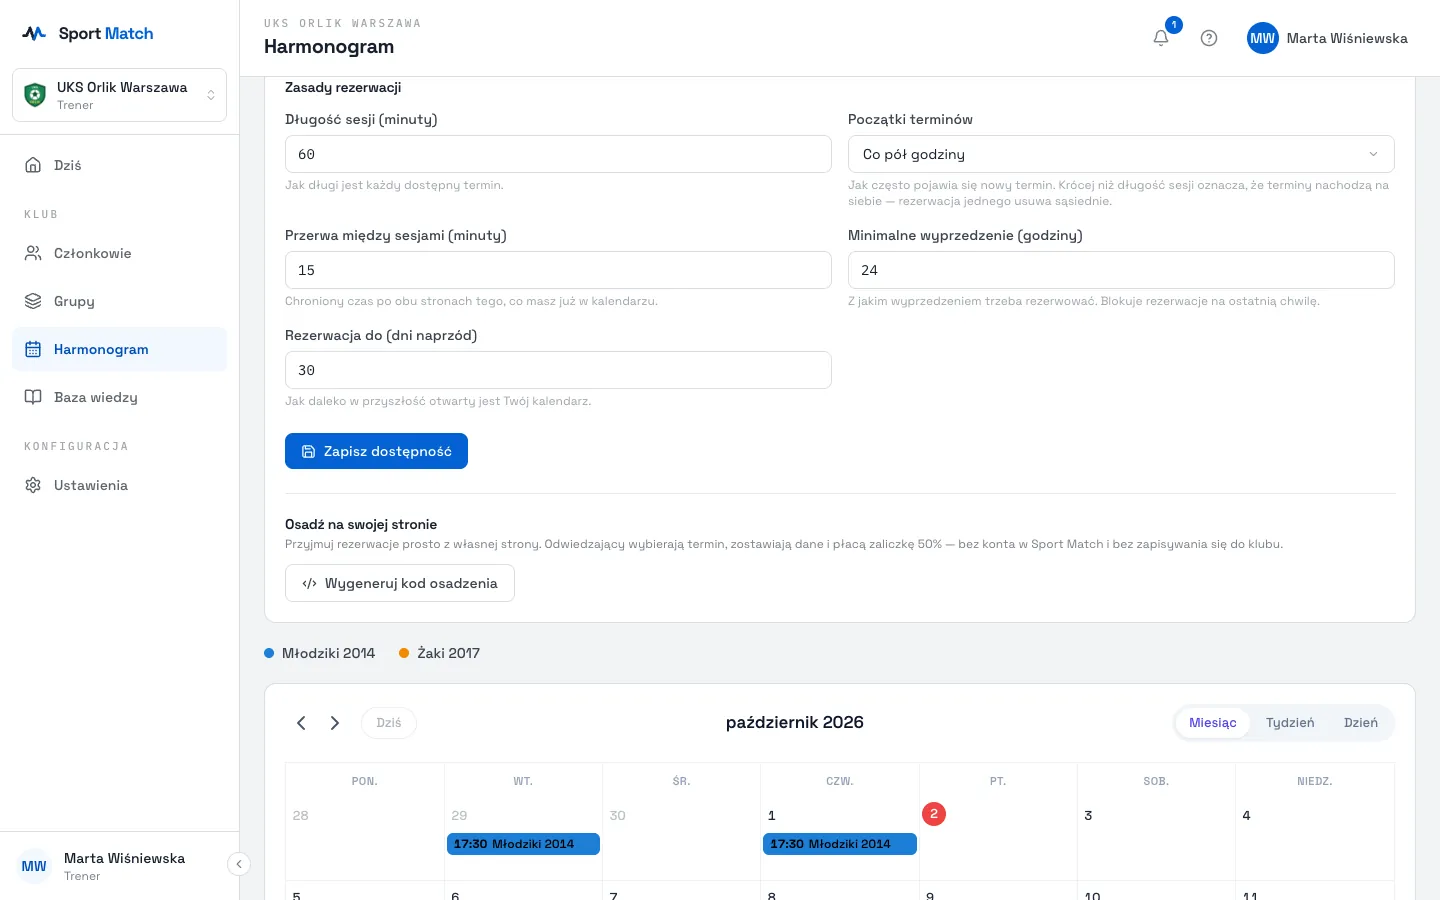
Task: Open Dziś in the sidebar
Action: (x=119, y=165)
